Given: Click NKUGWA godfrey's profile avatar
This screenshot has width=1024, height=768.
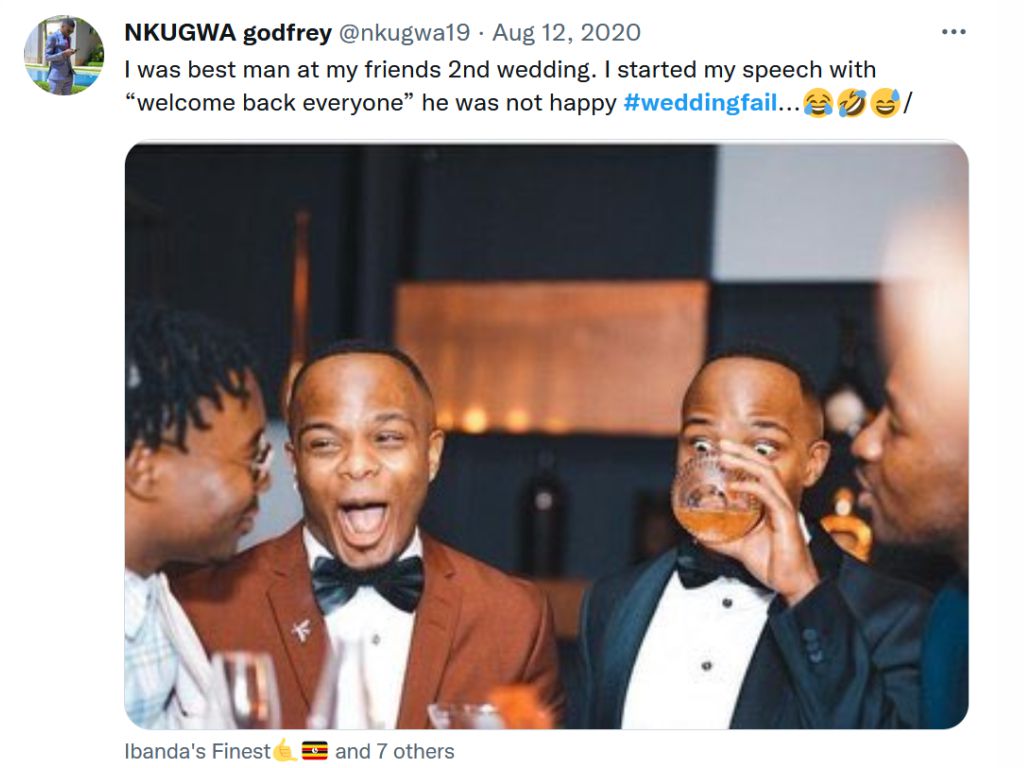Looking at the screenshot, I should (x=63, y=55).
